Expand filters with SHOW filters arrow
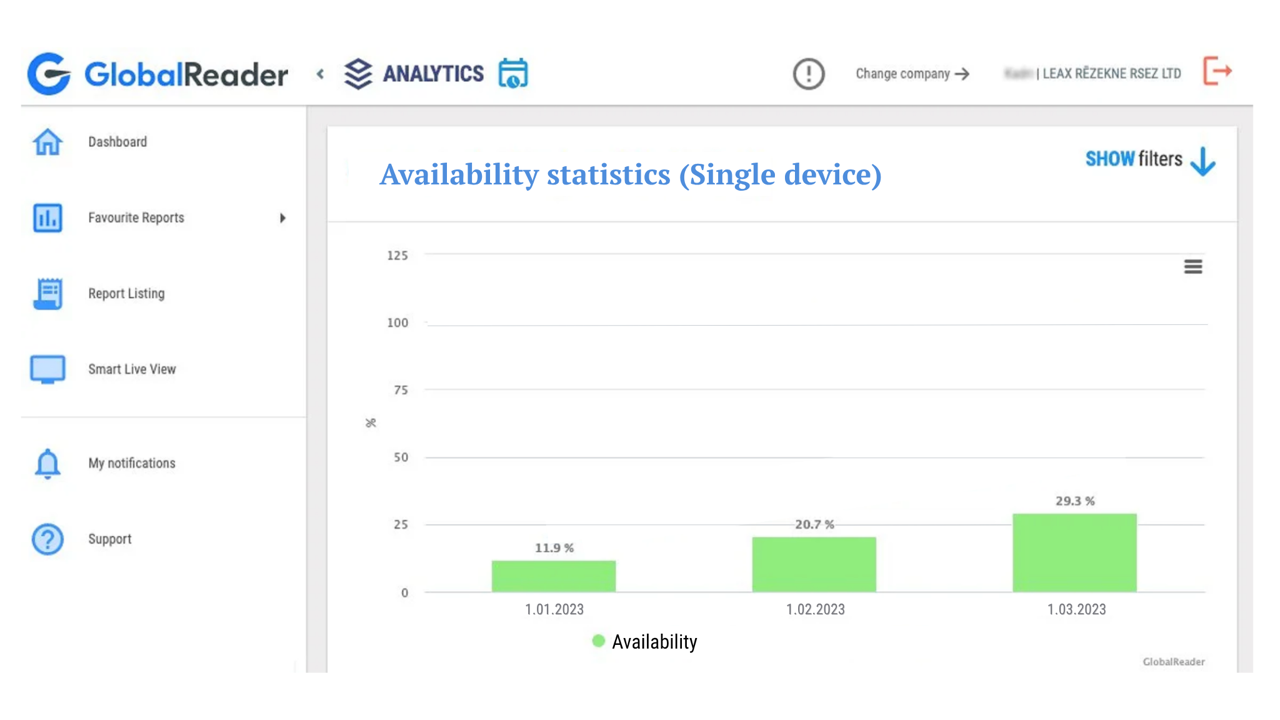 click(1203, 161)
